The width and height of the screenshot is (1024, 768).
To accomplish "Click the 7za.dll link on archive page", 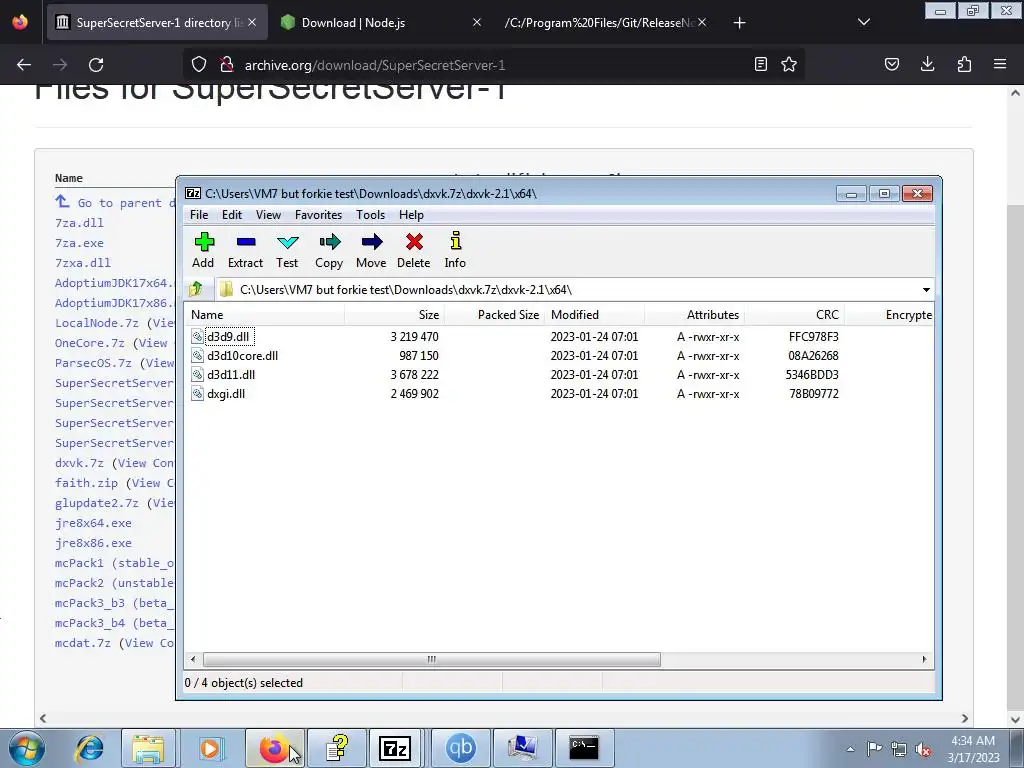I will click(x=79, y=223).
